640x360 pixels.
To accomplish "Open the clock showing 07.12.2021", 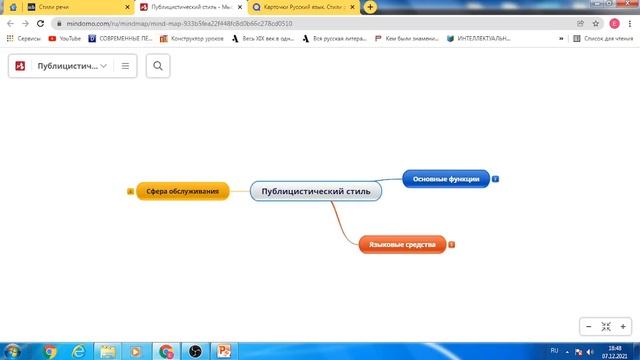I will [614, 352].
